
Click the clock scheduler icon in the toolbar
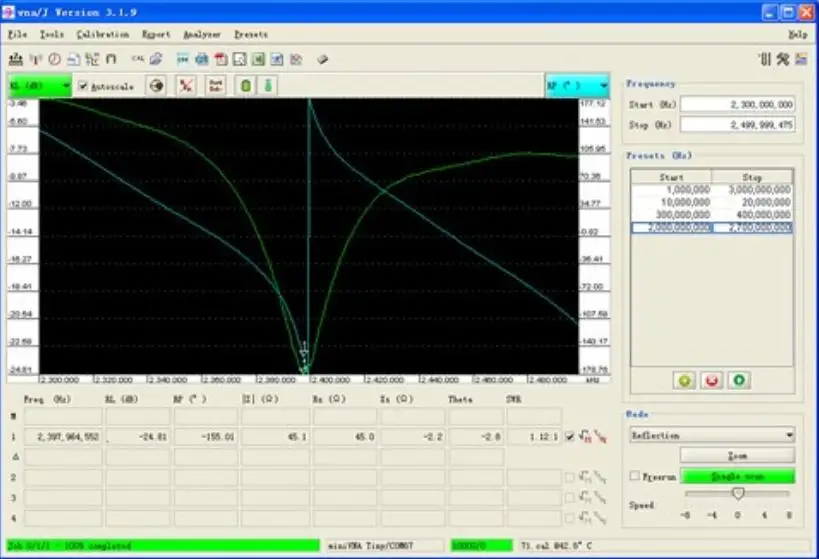click(x=54, y=59)
